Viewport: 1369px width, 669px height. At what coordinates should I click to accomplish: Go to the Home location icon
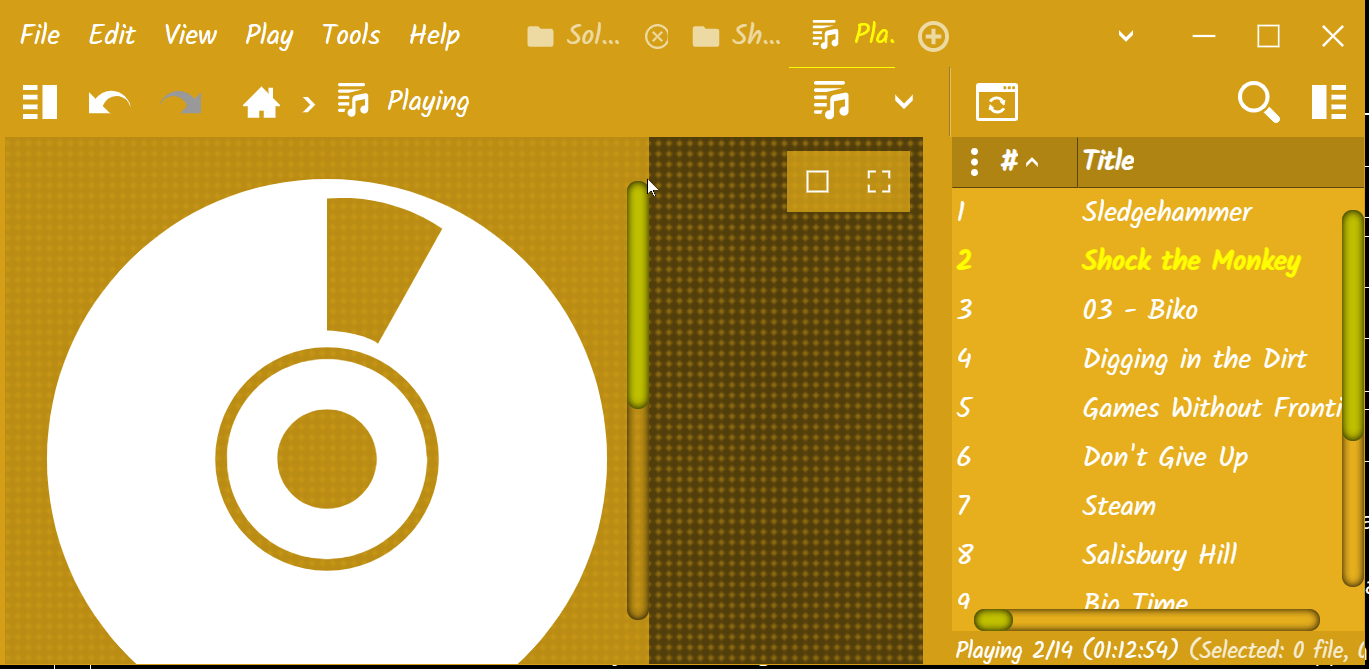pyautogui.click(x=261, y=102)
